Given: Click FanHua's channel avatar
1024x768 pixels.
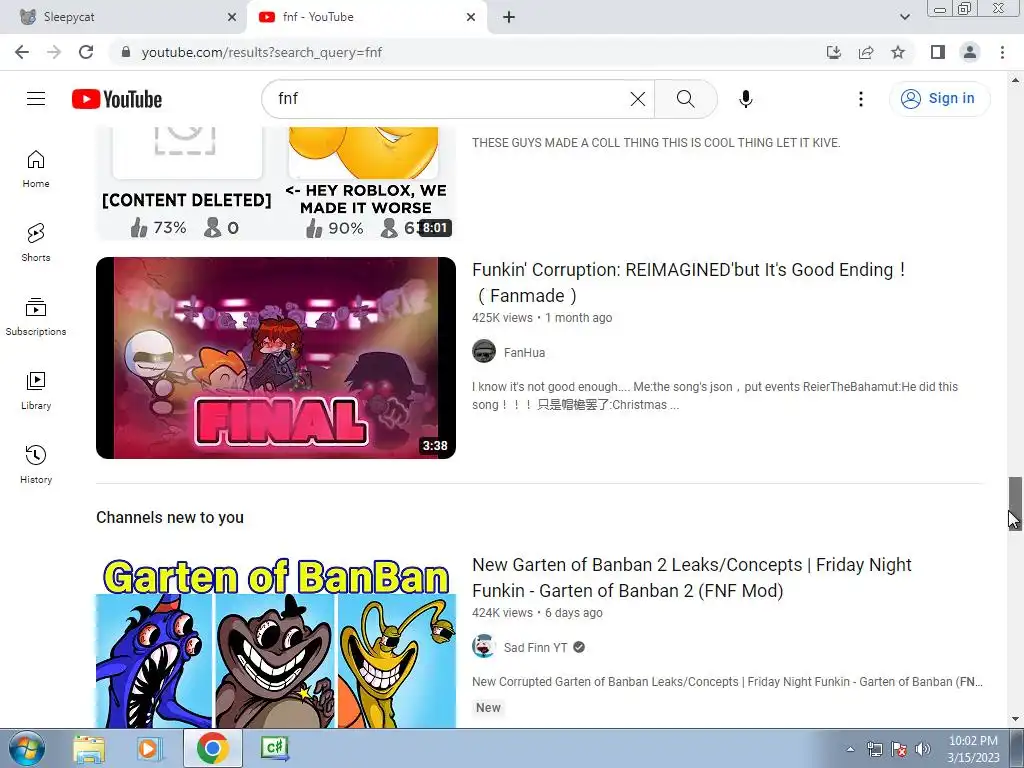Looking at the screenshot, I should (x=484, y=351).
